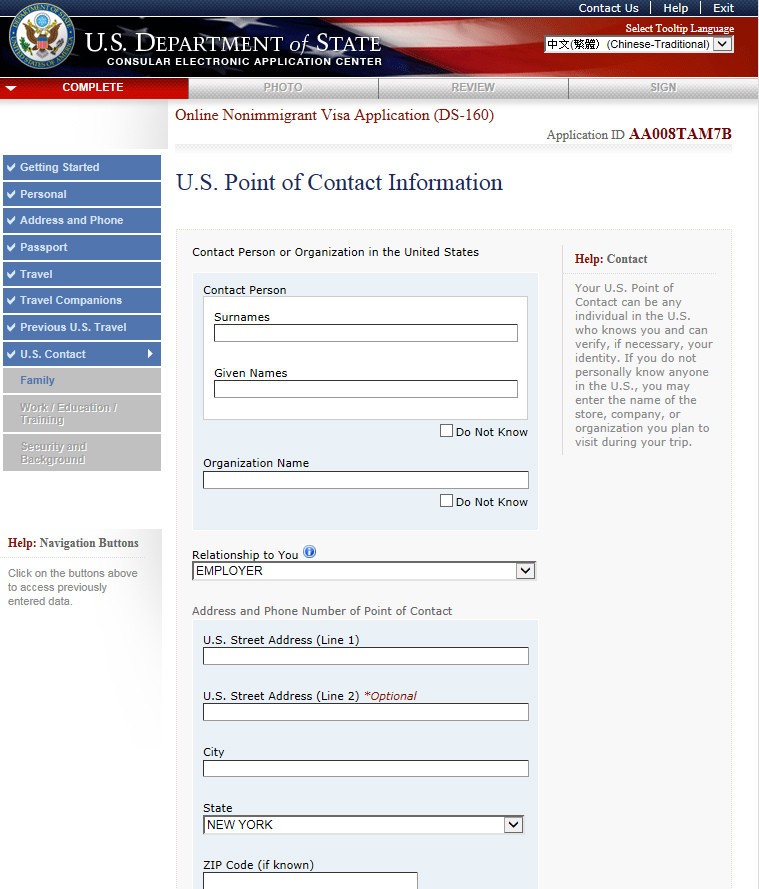
Task: Focus the Given Names input field
Action: pos(366,389)
